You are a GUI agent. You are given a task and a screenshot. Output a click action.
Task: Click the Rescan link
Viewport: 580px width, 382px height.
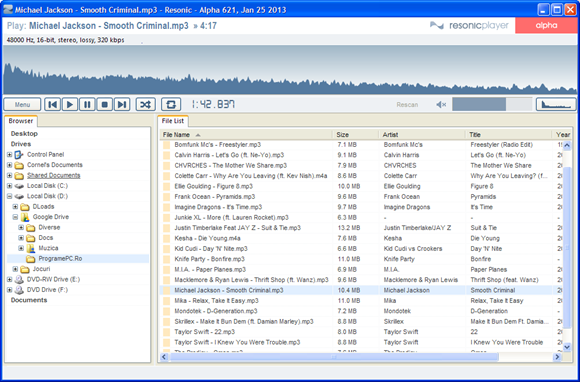(407, 105)
